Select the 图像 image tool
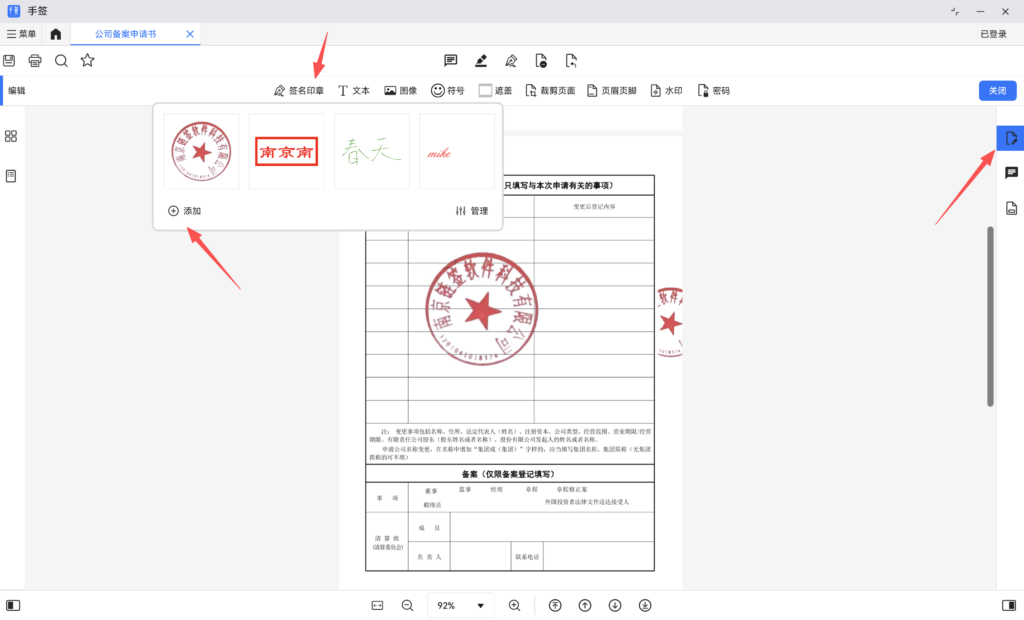The width and height of the screenshot is (1024, 620). pyautogui.click(x=400, y=90)
